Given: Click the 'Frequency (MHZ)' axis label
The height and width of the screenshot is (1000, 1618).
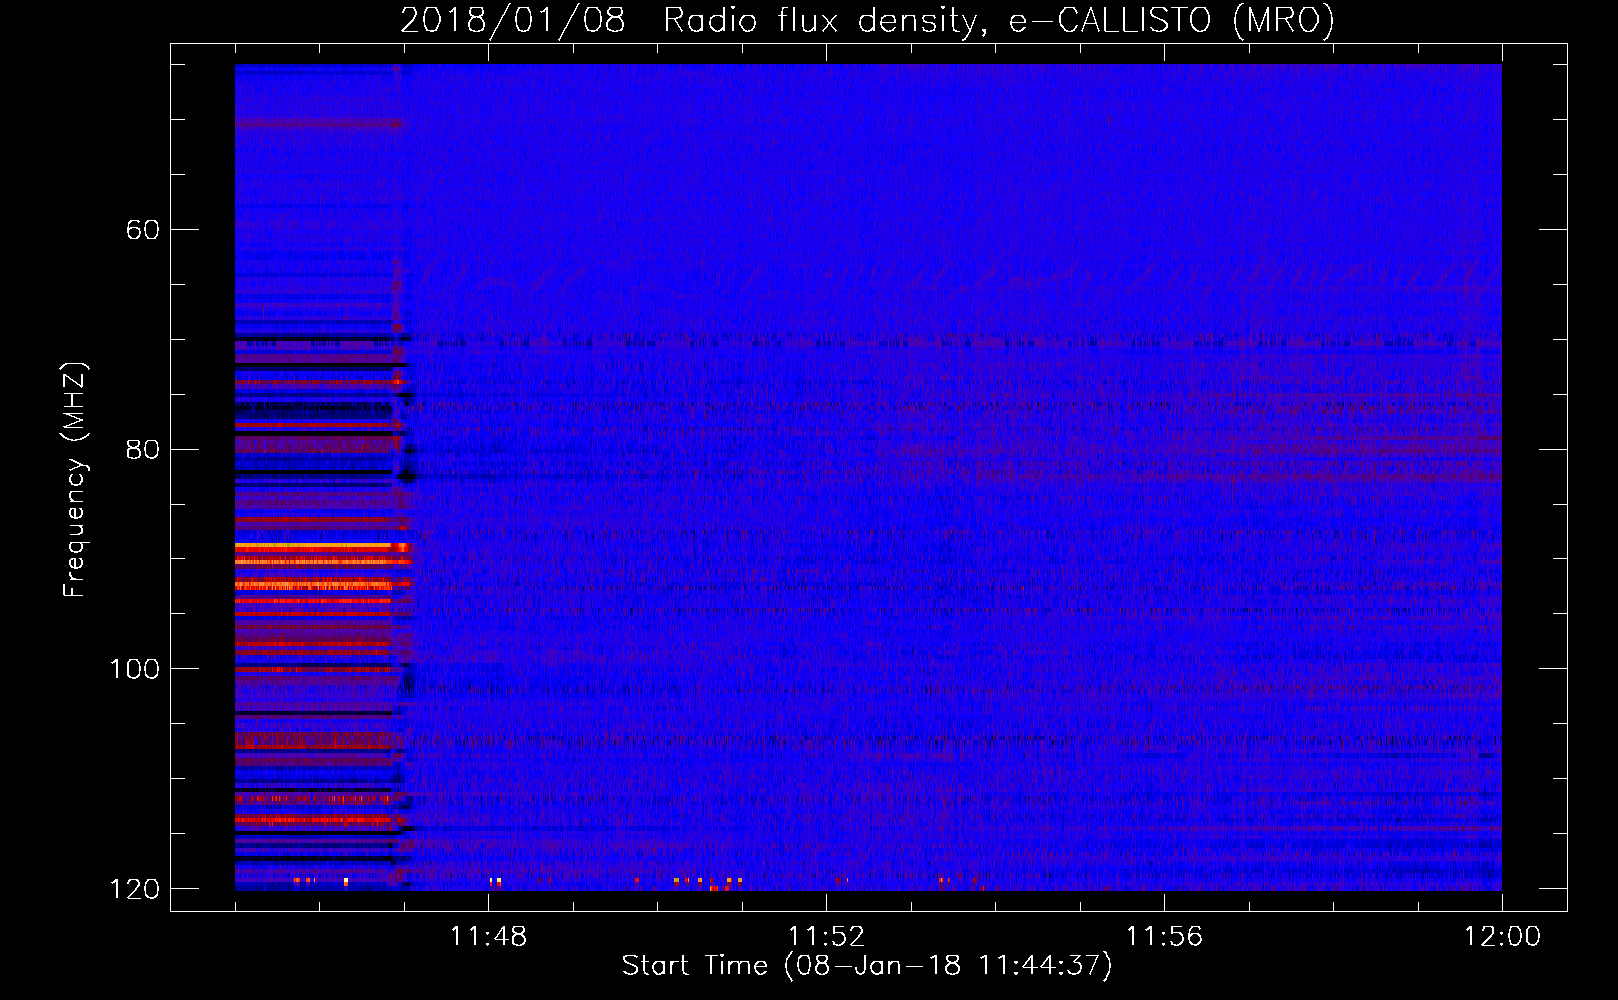Looking at the screenshot, I should tap(75, 480).
